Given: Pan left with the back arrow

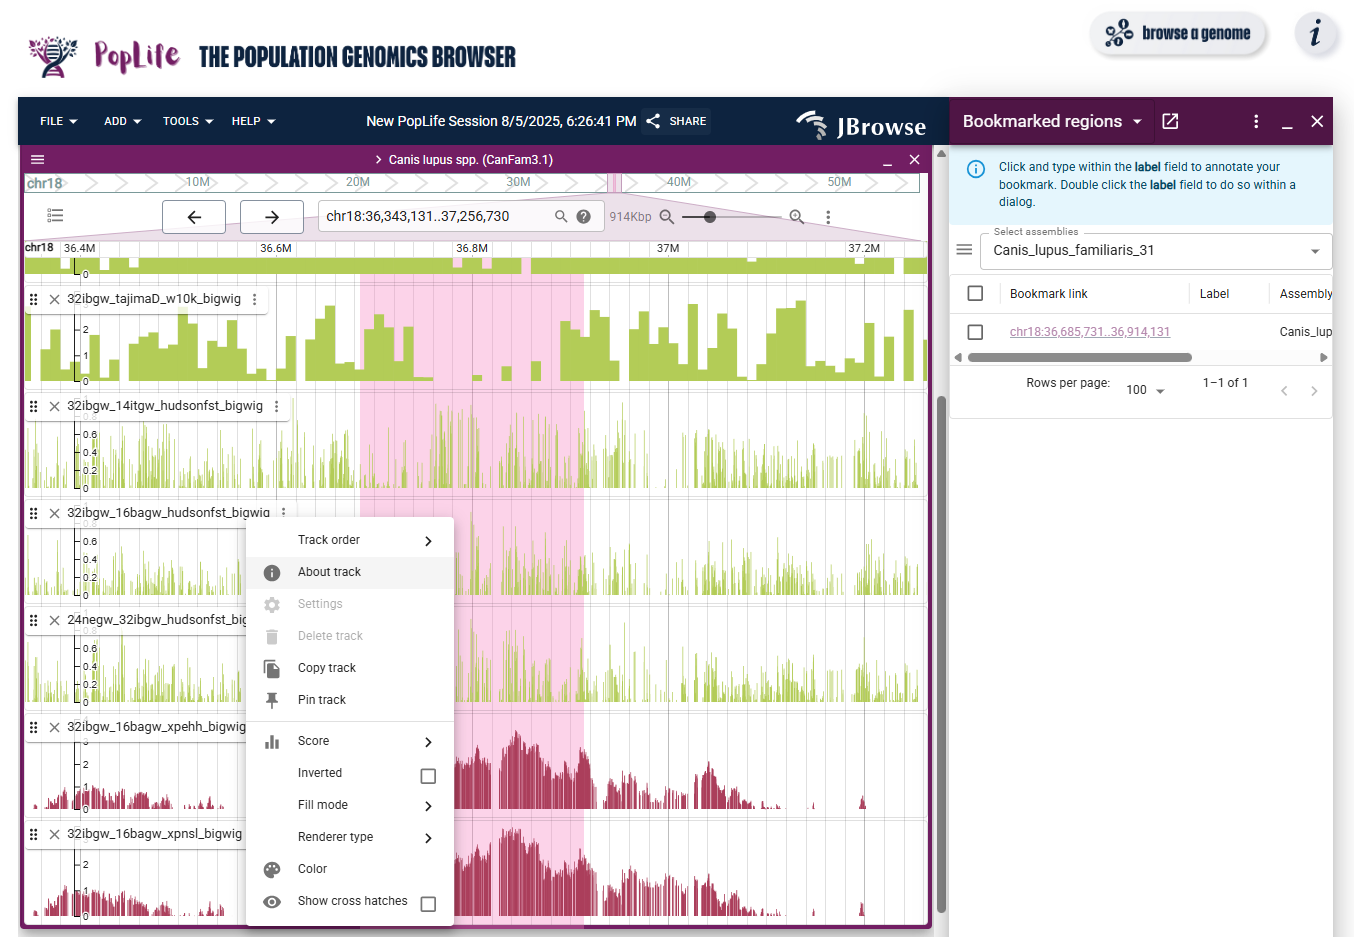Looking at the screenshot, I should (195, 217).
